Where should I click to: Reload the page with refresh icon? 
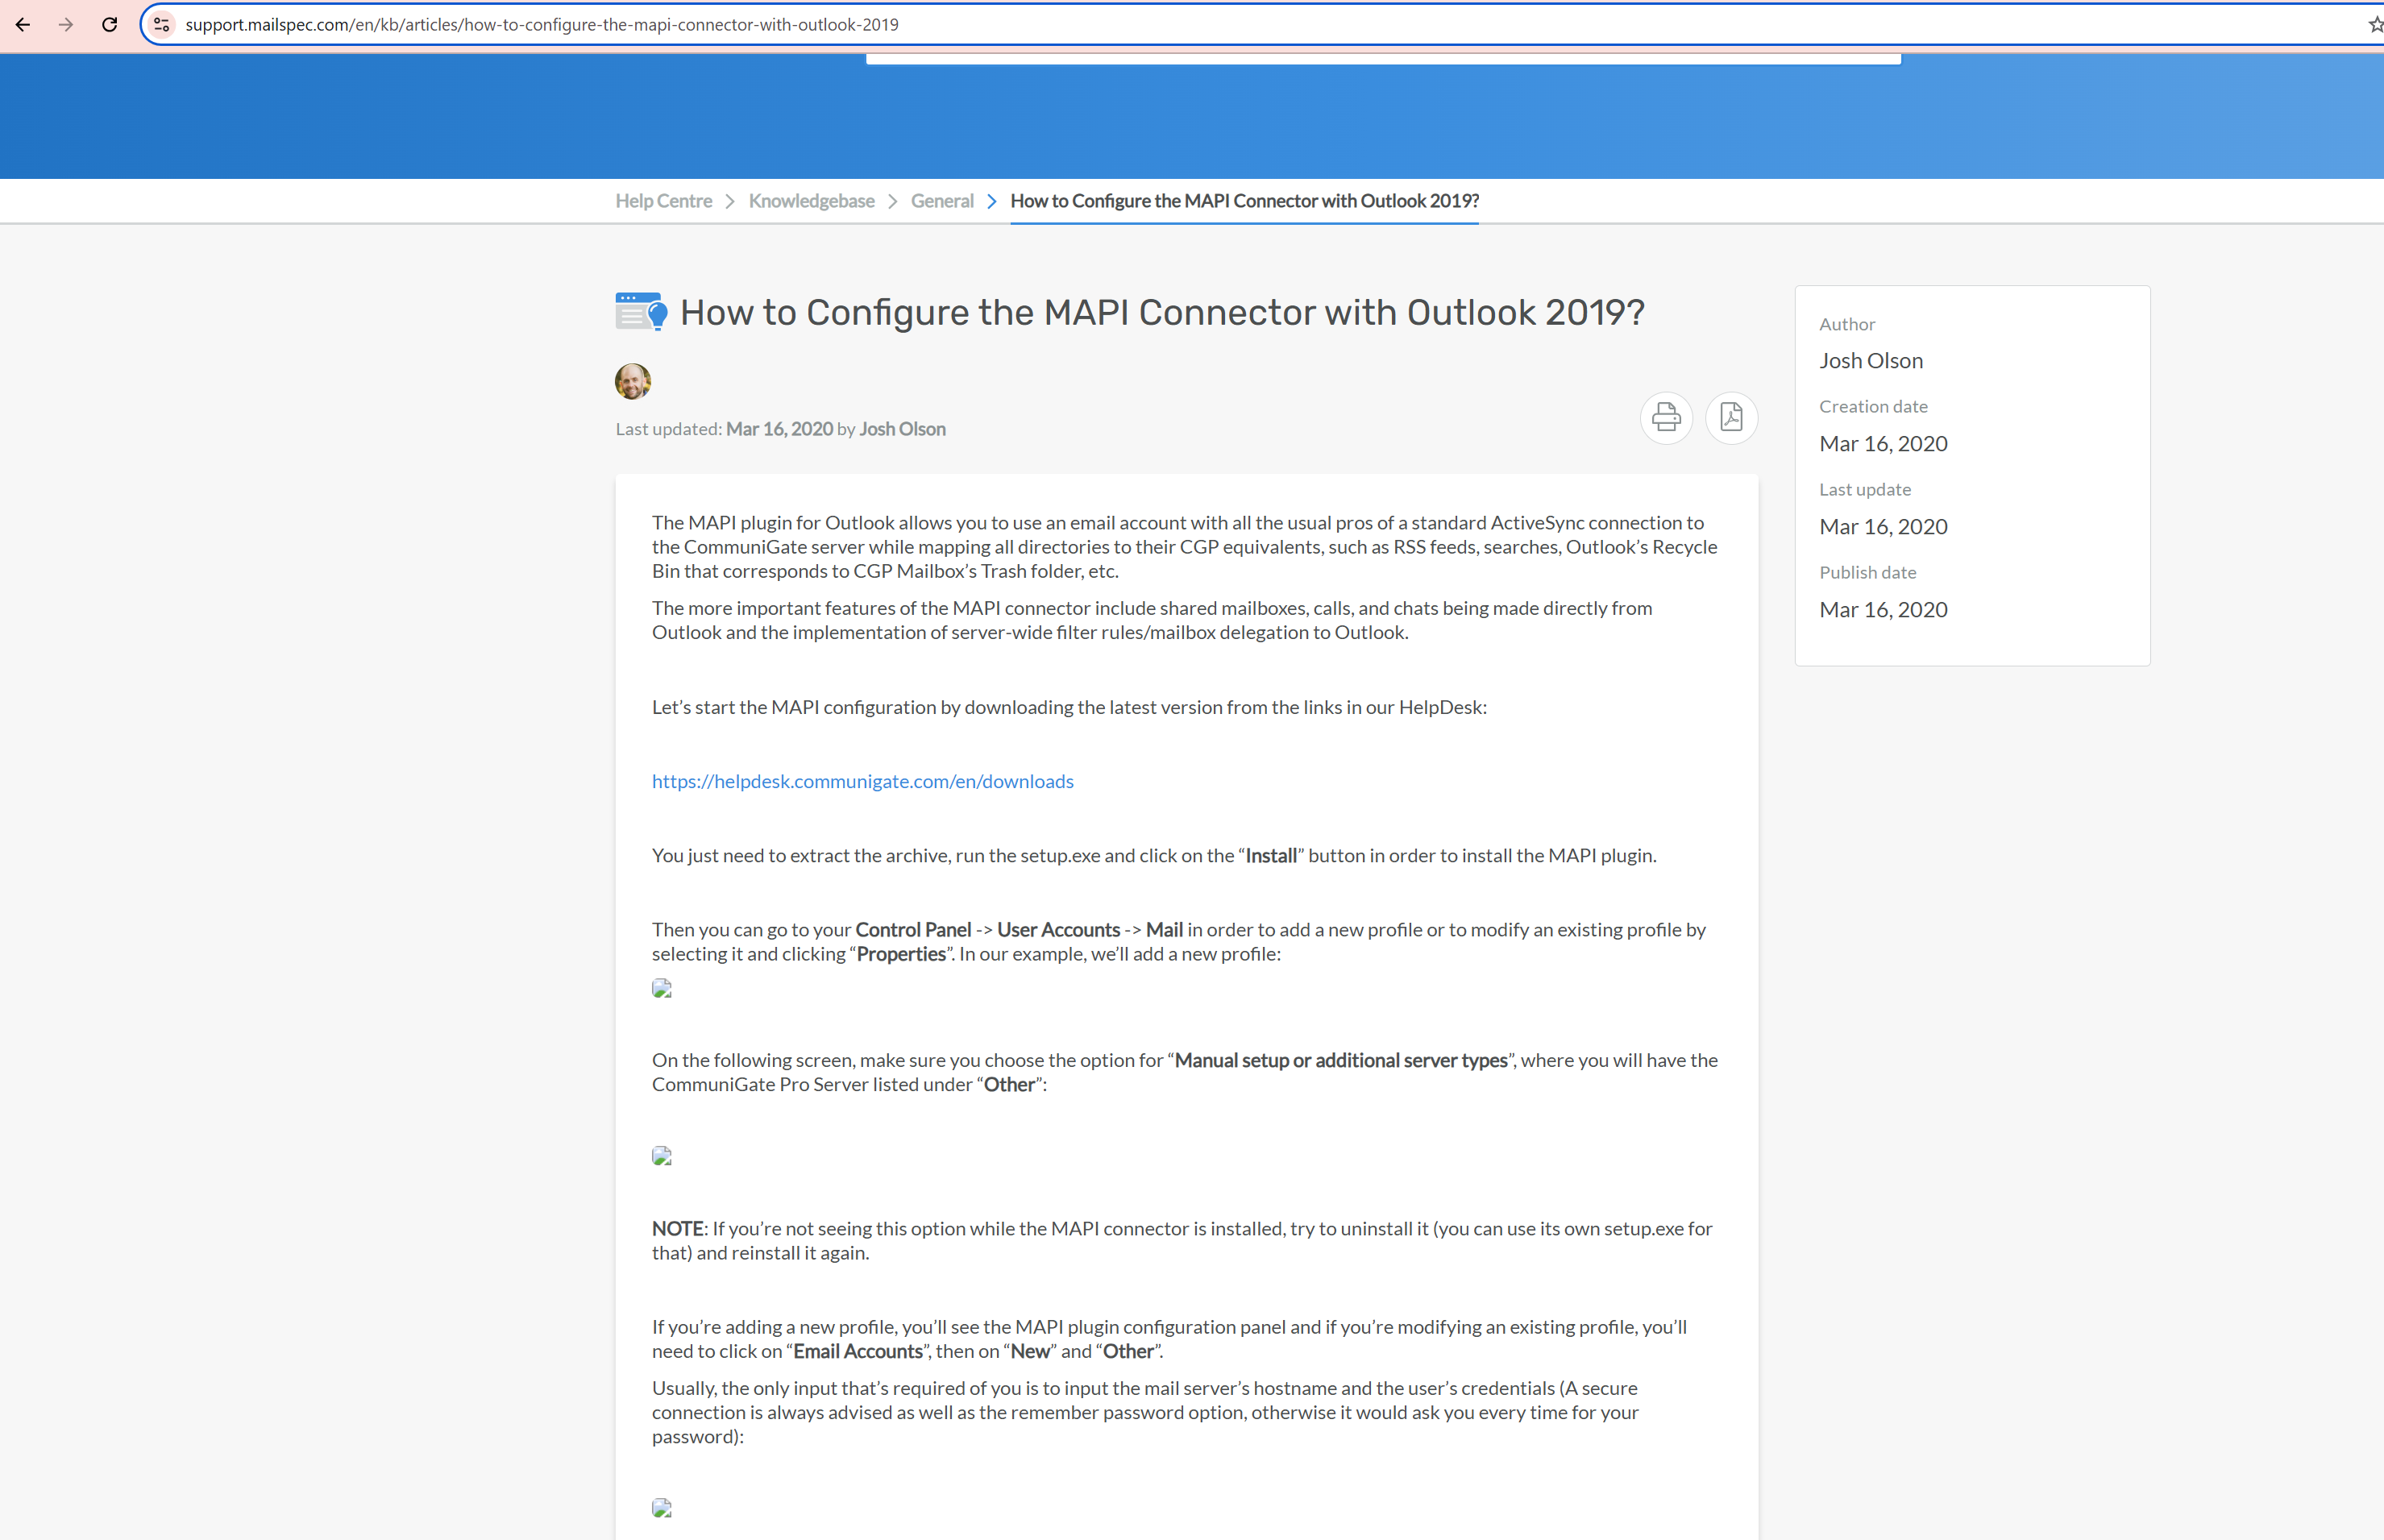tap(110, 24)
